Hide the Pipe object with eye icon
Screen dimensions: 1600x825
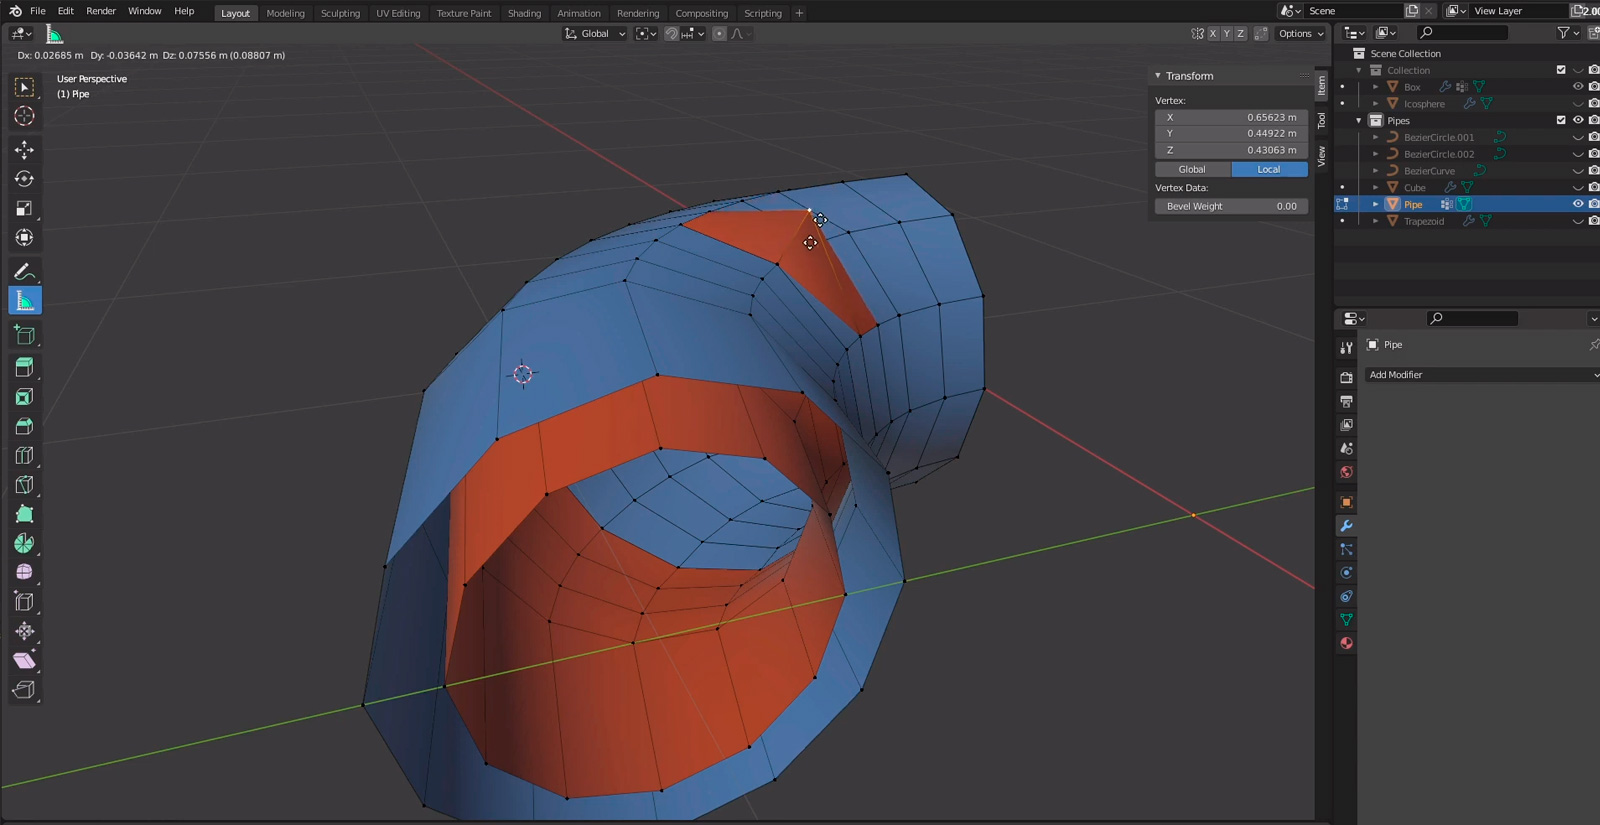[x=1578, y=204]
